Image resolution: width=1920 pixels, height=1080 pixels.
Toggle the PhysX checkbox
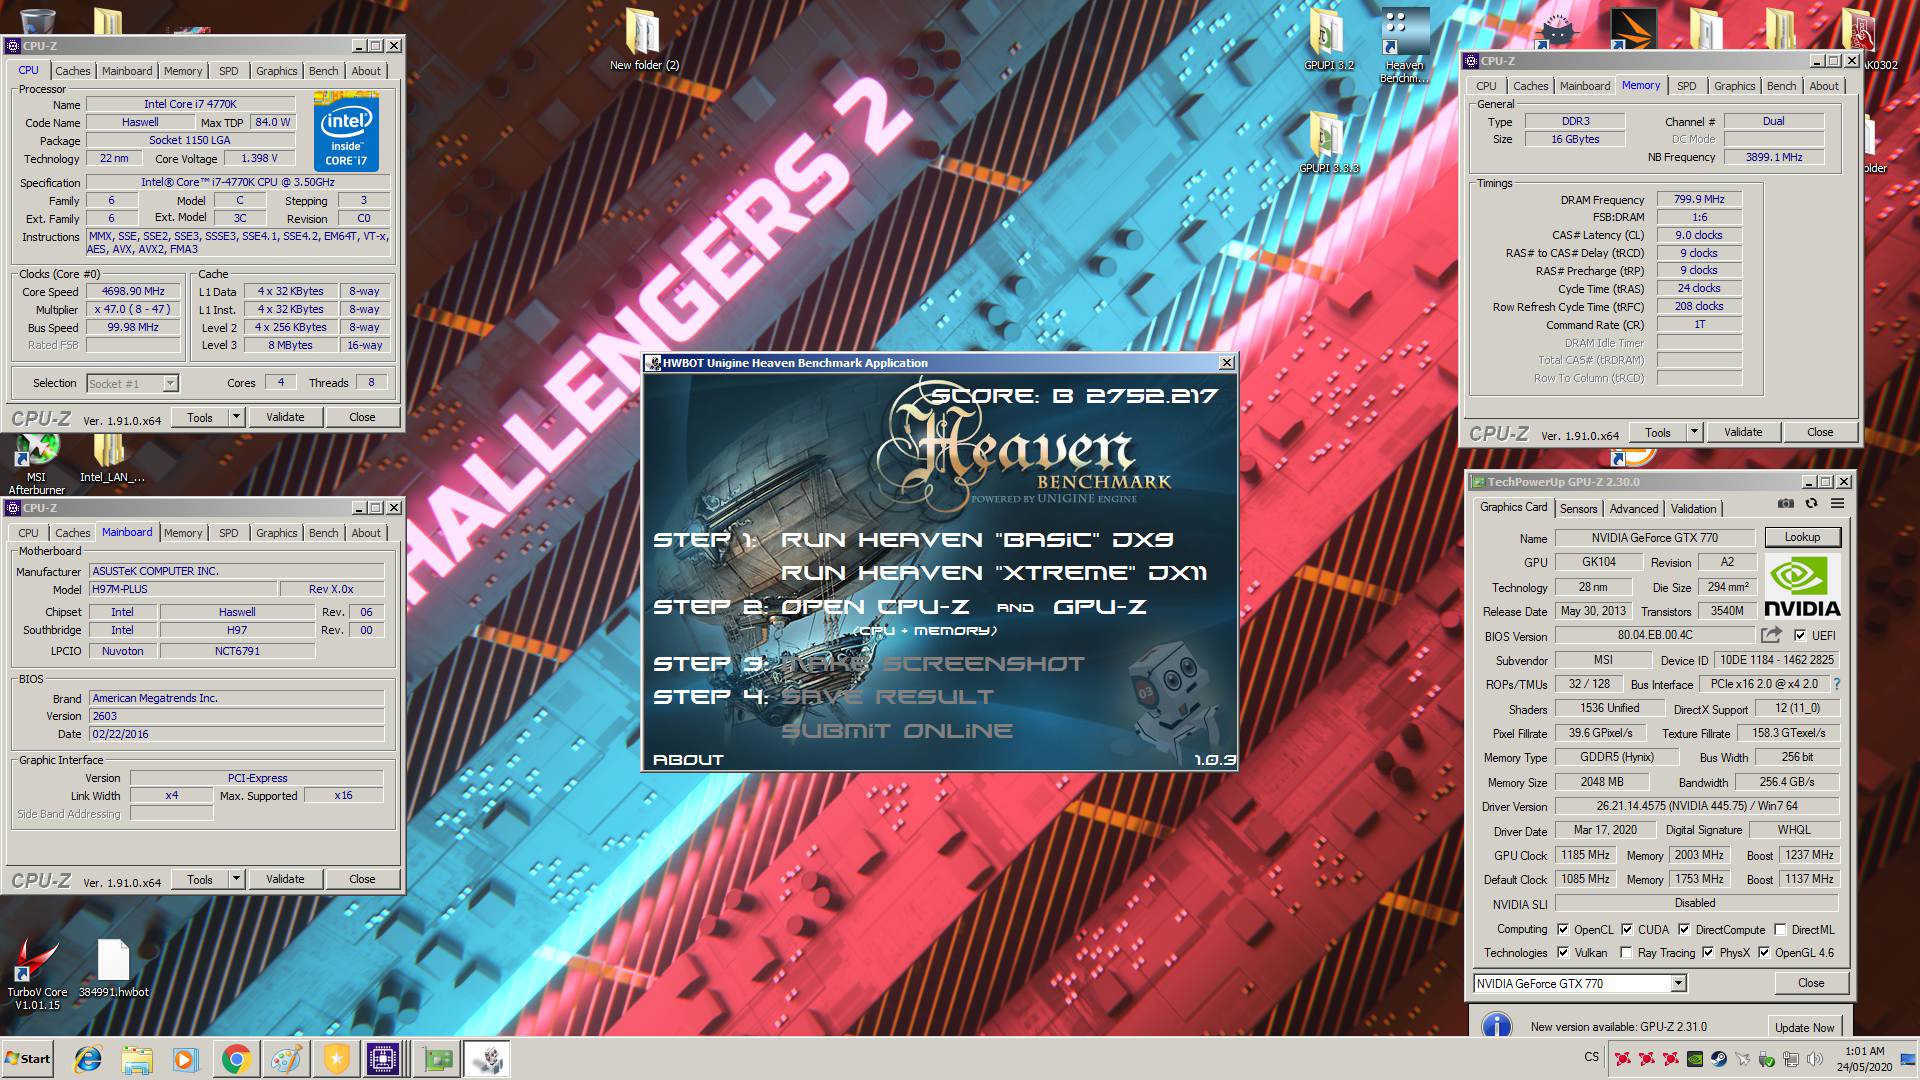coord(1708,952)
